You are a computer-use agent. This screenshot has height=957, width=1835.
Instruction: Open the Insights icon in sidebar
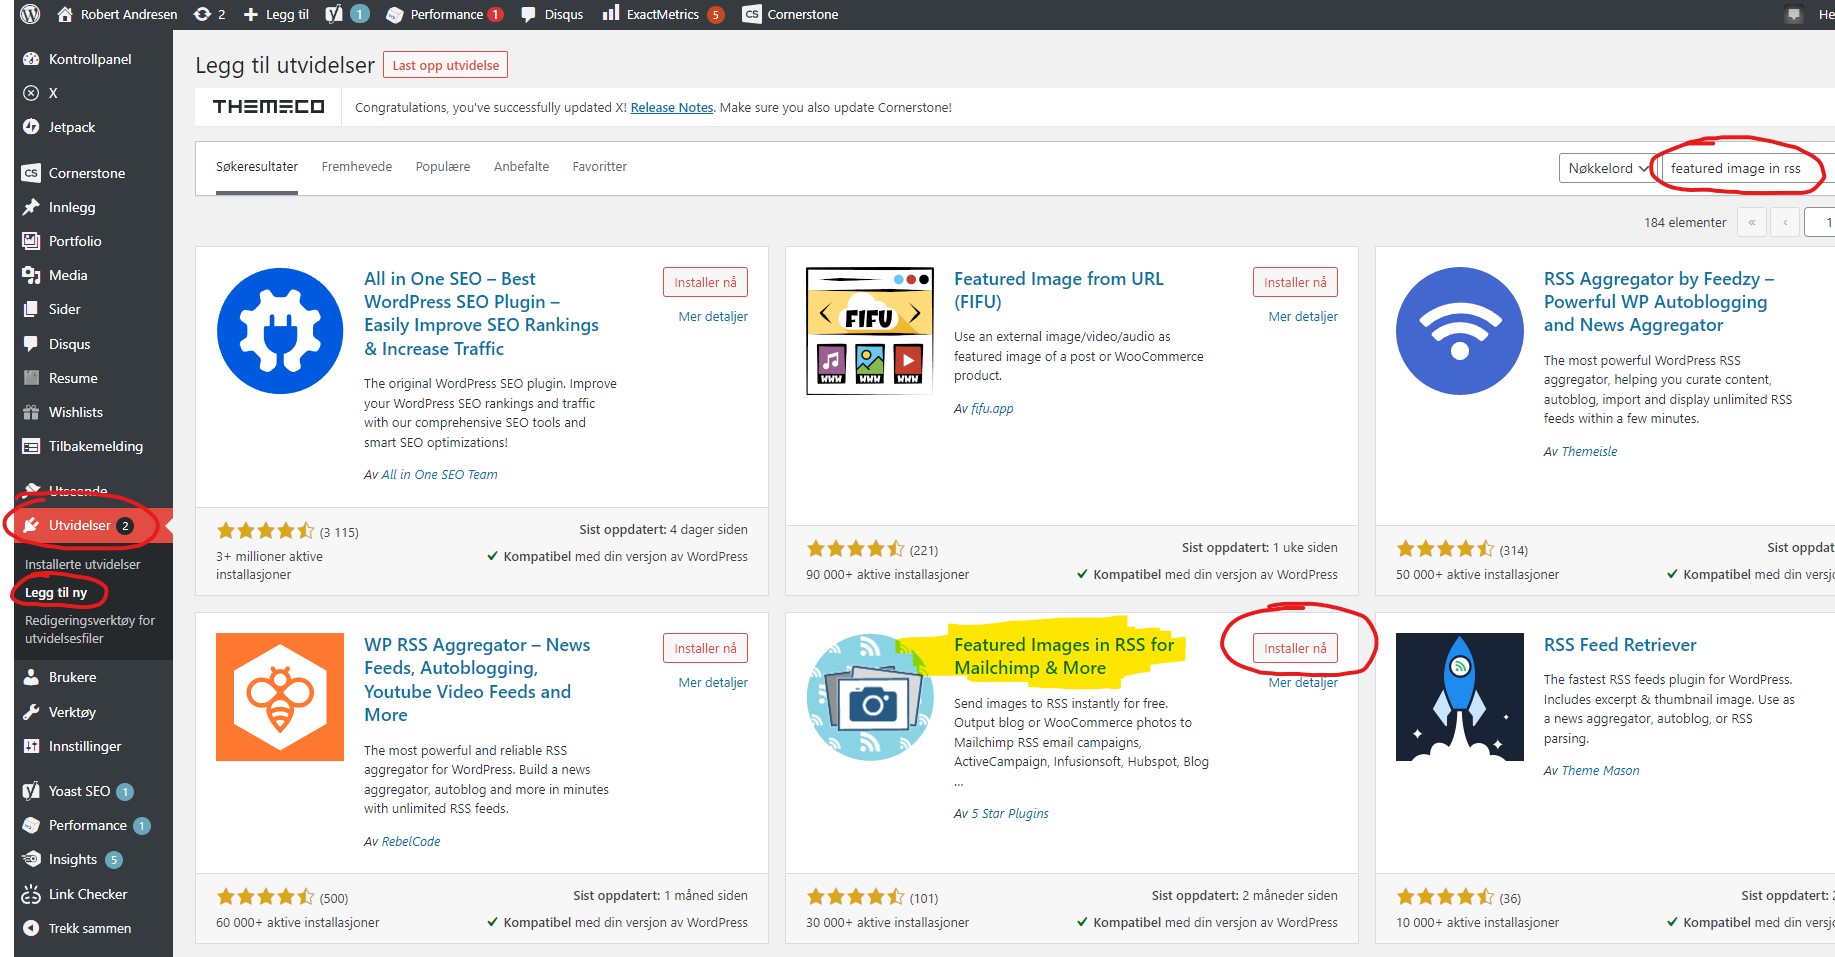coord(31,859)
